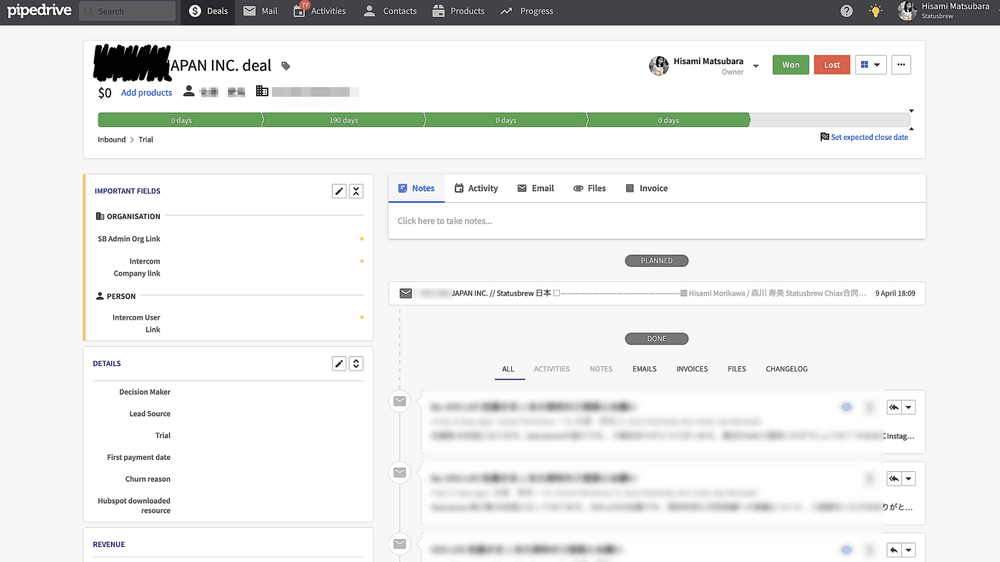Select the CHANGELOG filter tab

pos(786,369)
